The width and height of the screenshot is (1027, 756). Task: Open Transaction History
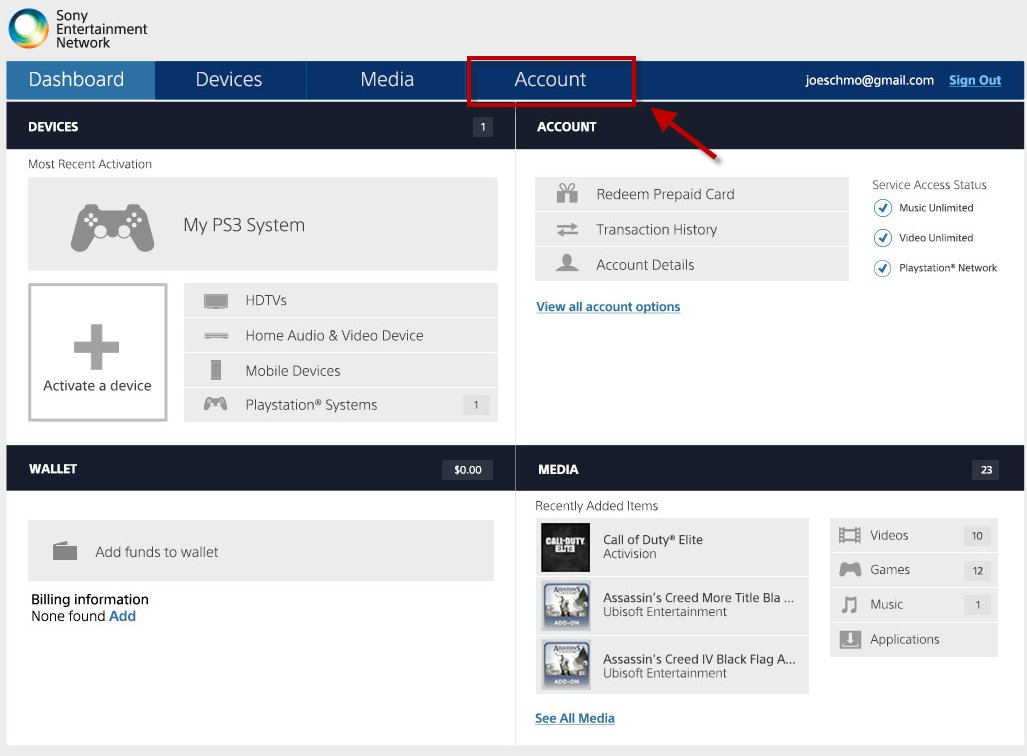pyautogui.click(x=692, y=229)
